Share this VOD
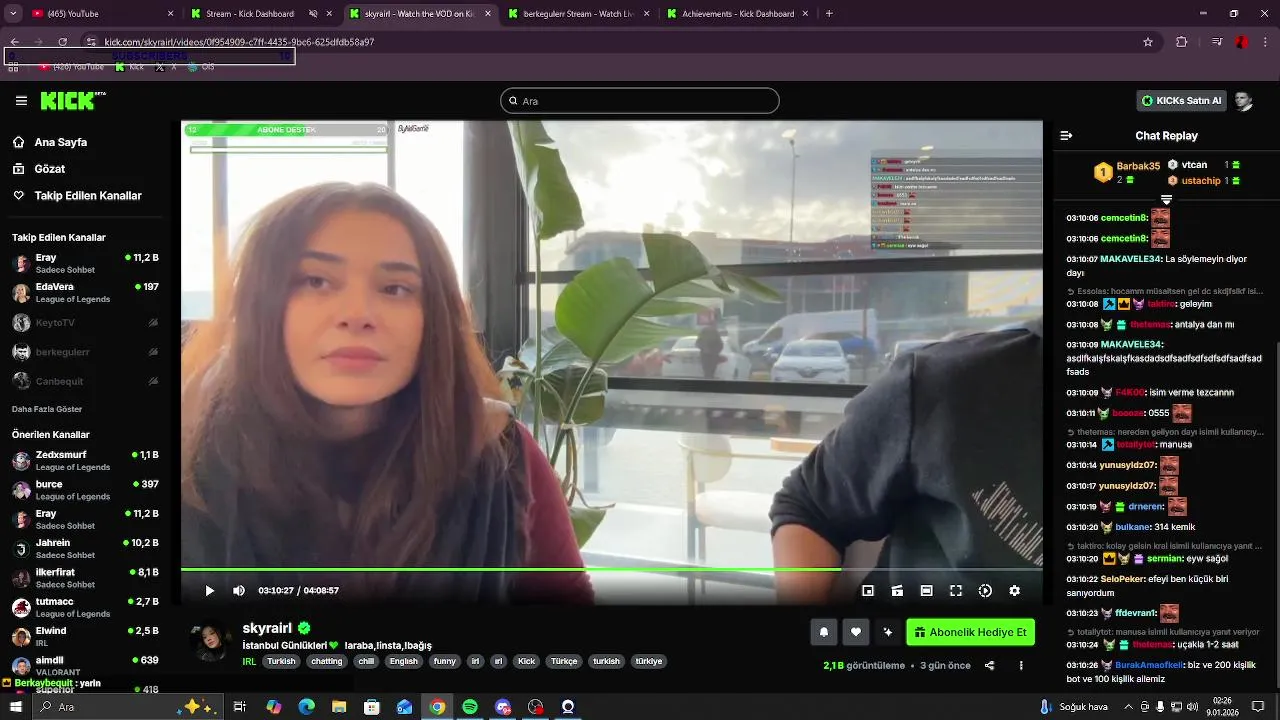 pyautogui.click(x=989, y=665)
